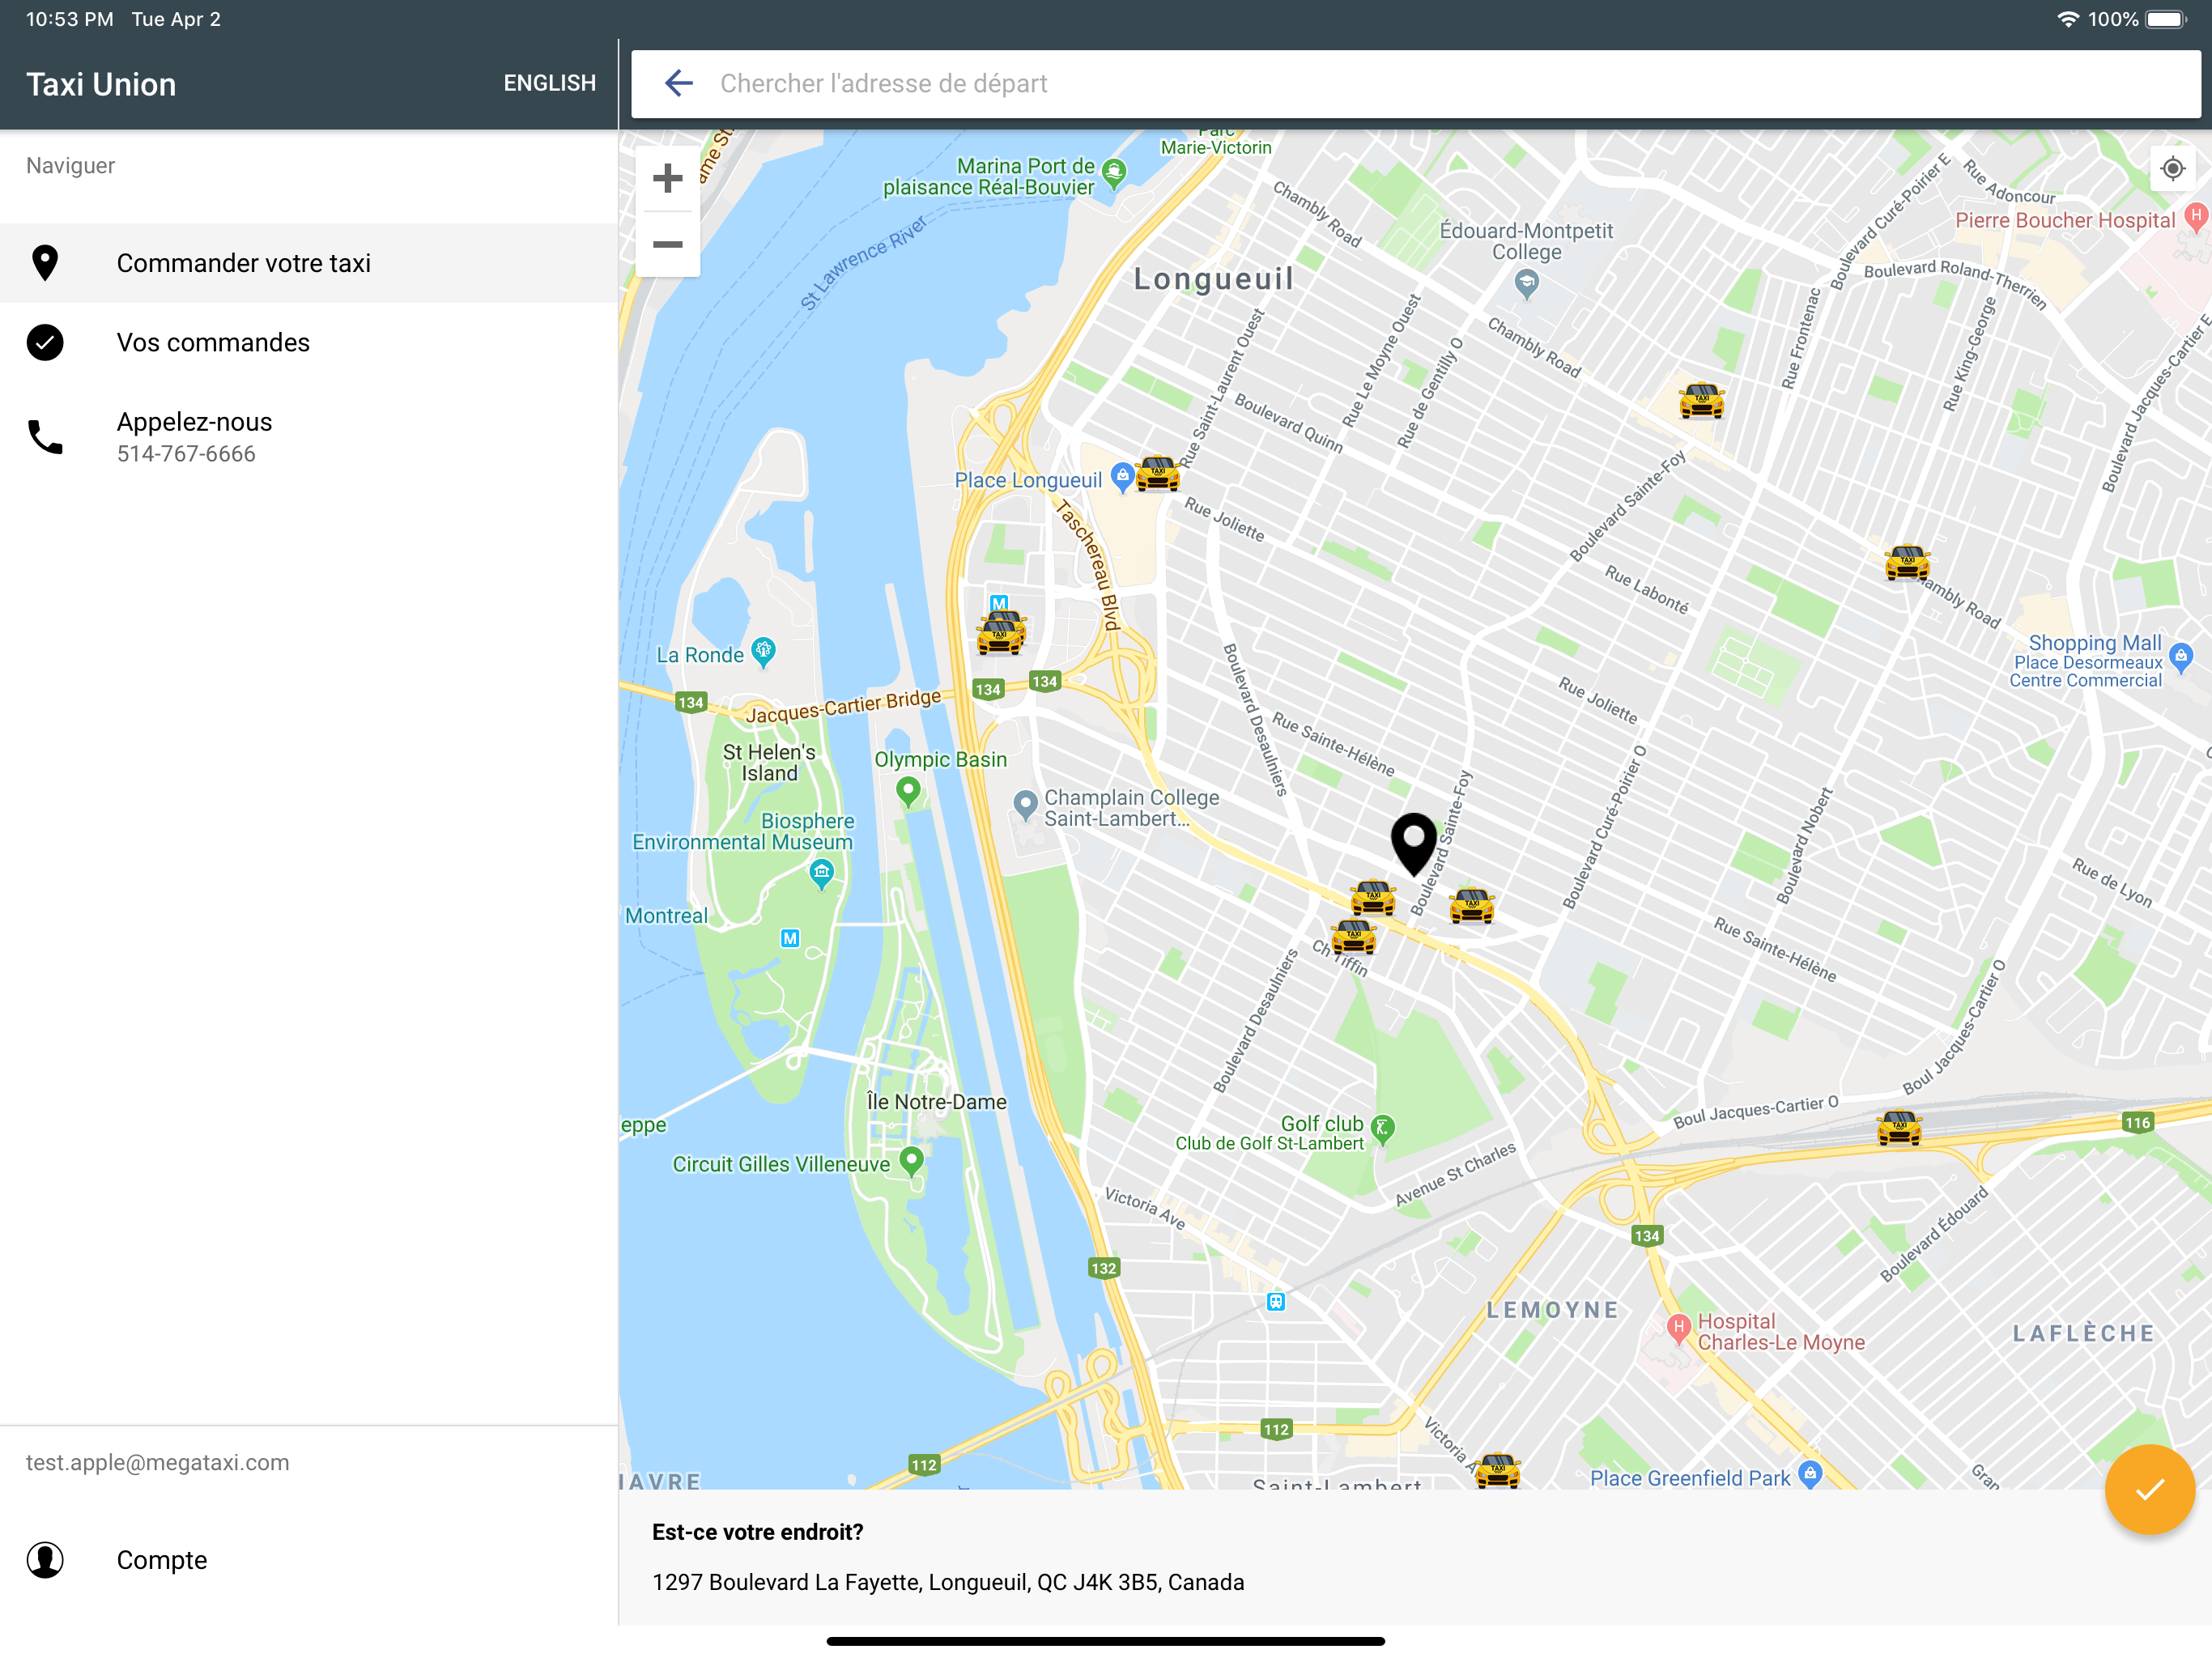Image resolution: width=2212 pixels, height=1658 pixels.
Task: Confirm location with orange checkmark button
Action: point(2149,1489)
